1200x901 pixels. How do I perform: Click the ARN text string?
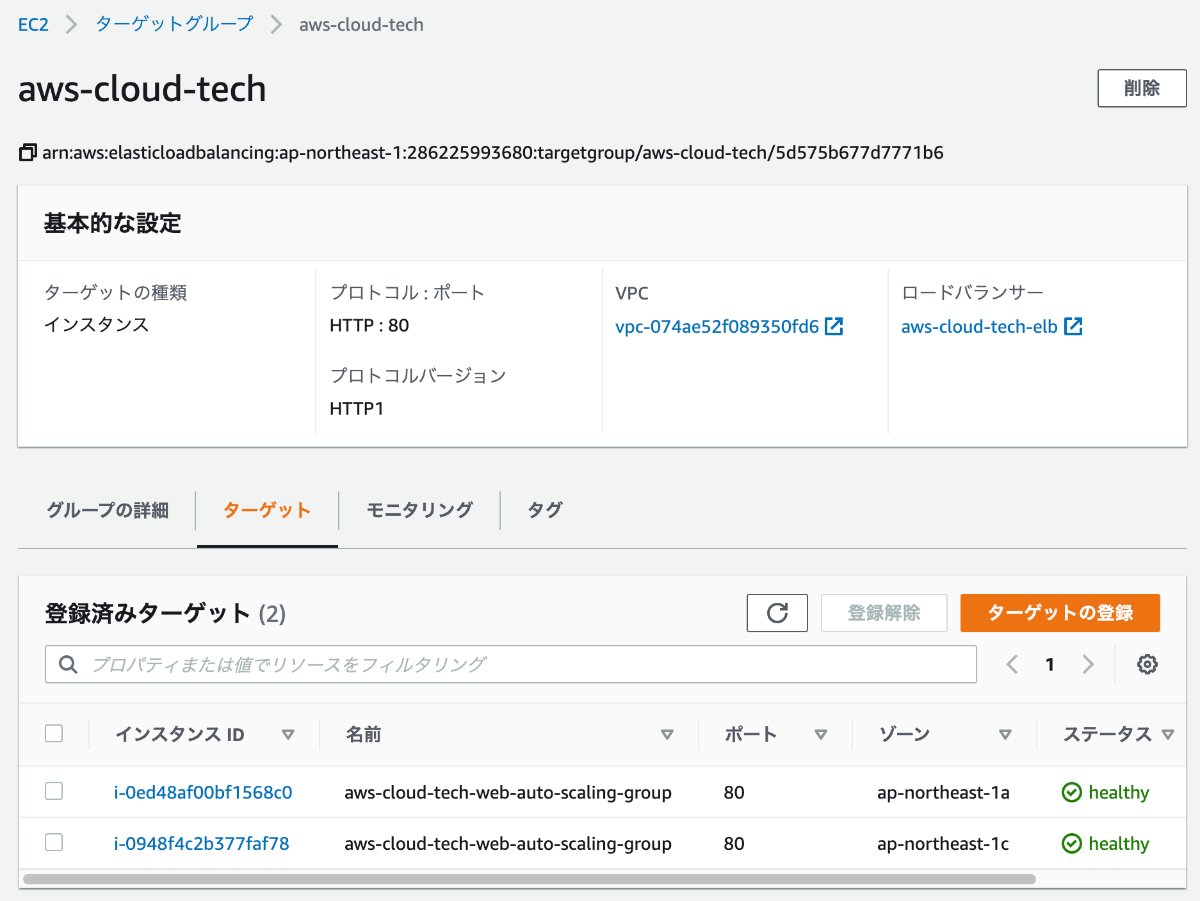pyautogui.click(x=493, y=153)
